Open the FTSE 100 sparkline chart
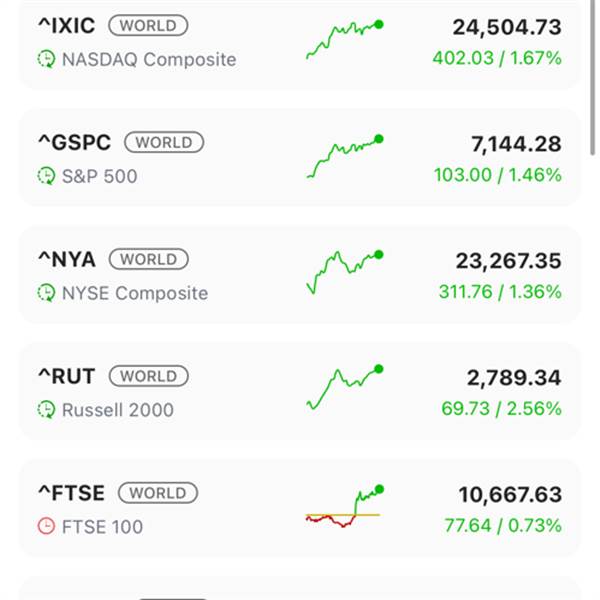 344,507
